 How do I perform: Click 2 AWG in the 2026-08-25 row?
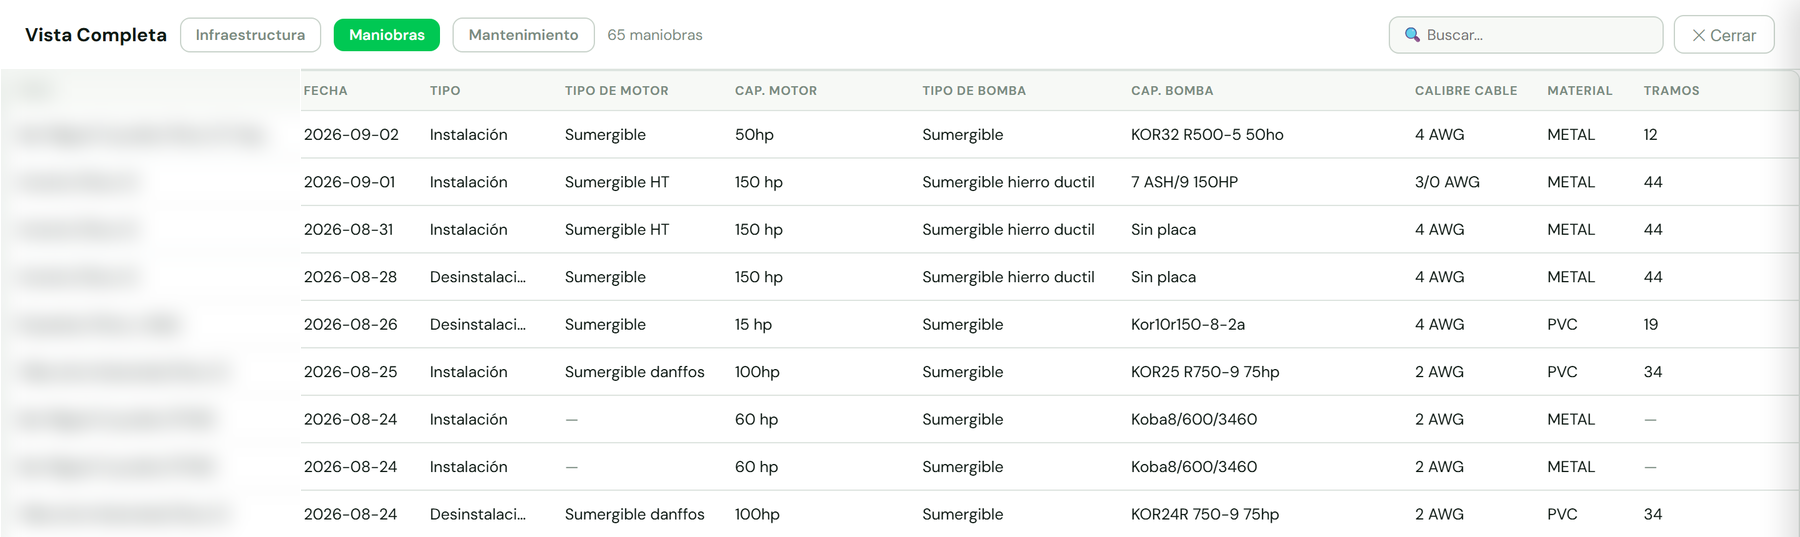tap(1439, 372)
